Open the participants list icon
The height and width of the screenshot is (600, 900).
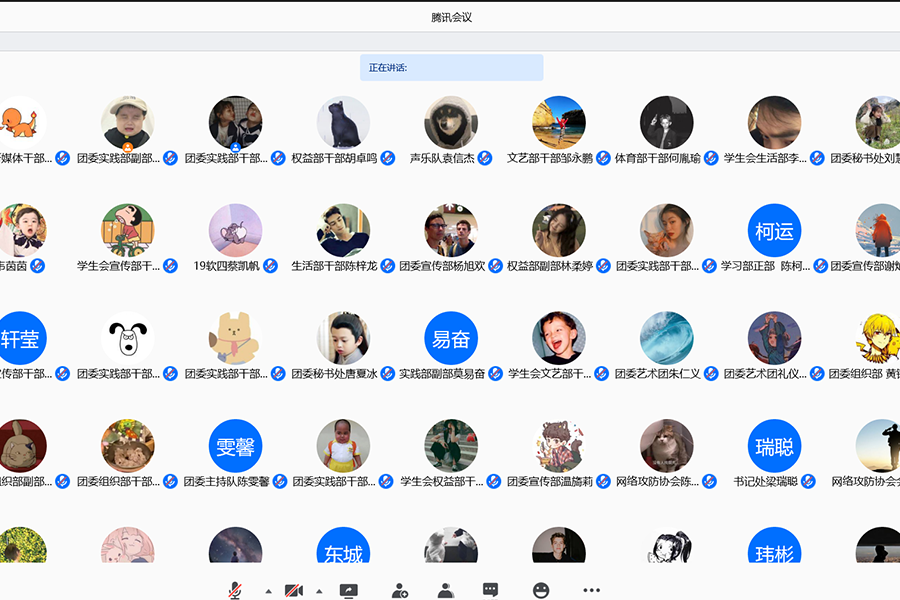(x=446, y=590)
